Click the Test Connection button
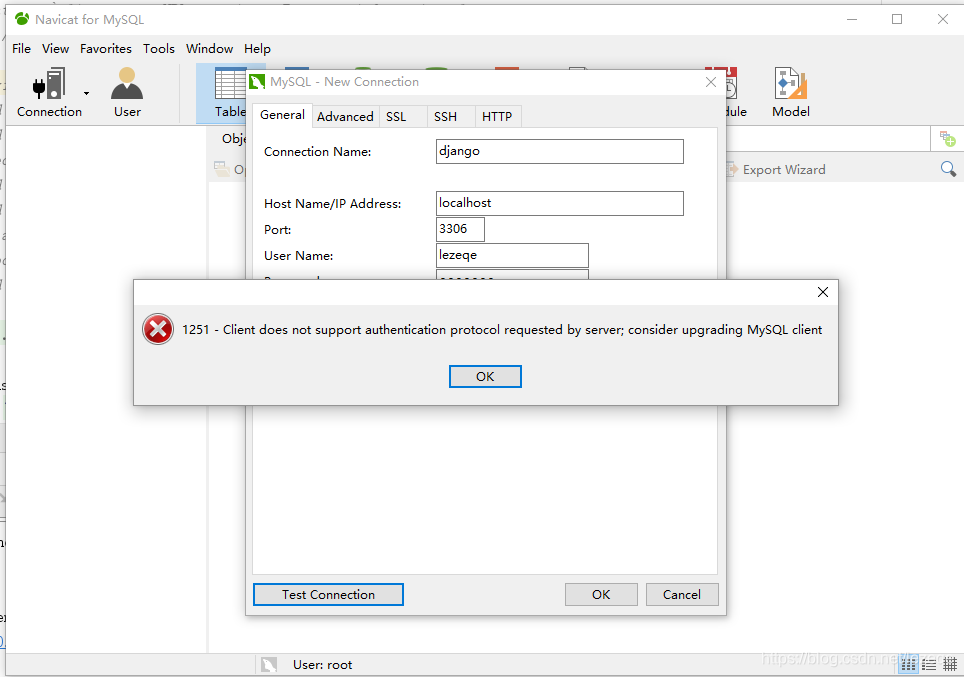Image resolution: width=964 pixels, height=677 pixels. [x=327, y=594]
